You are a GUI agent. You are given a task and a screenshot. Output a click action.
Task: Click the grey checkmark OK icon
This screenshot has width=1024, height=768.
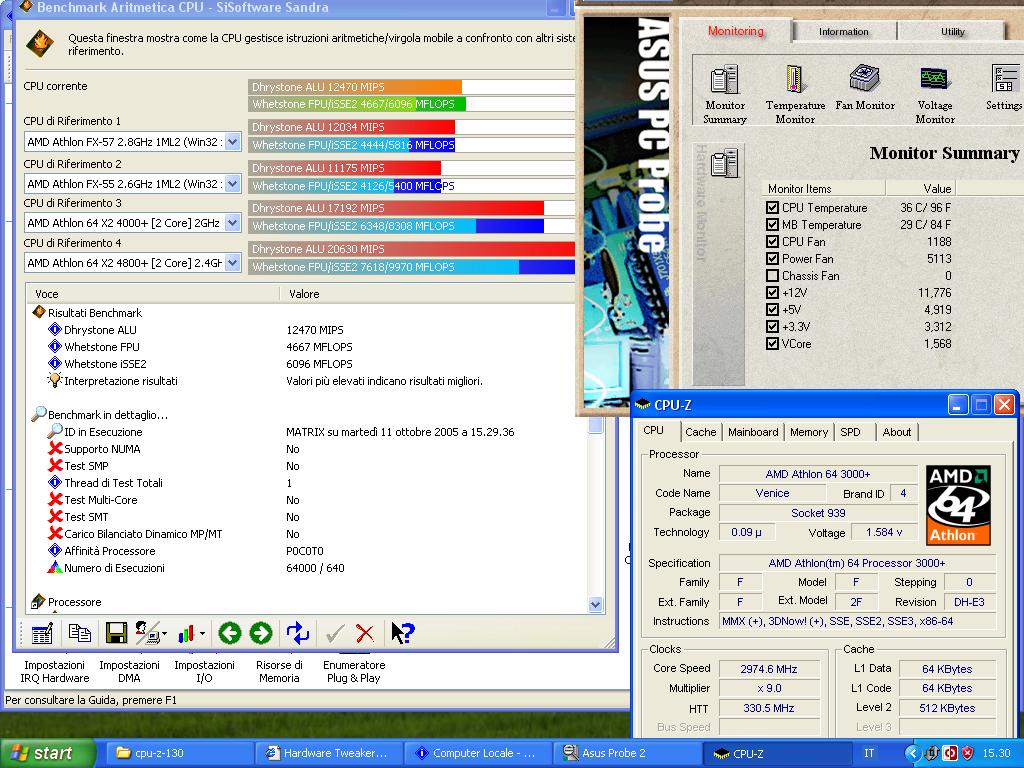click(335, 633)
